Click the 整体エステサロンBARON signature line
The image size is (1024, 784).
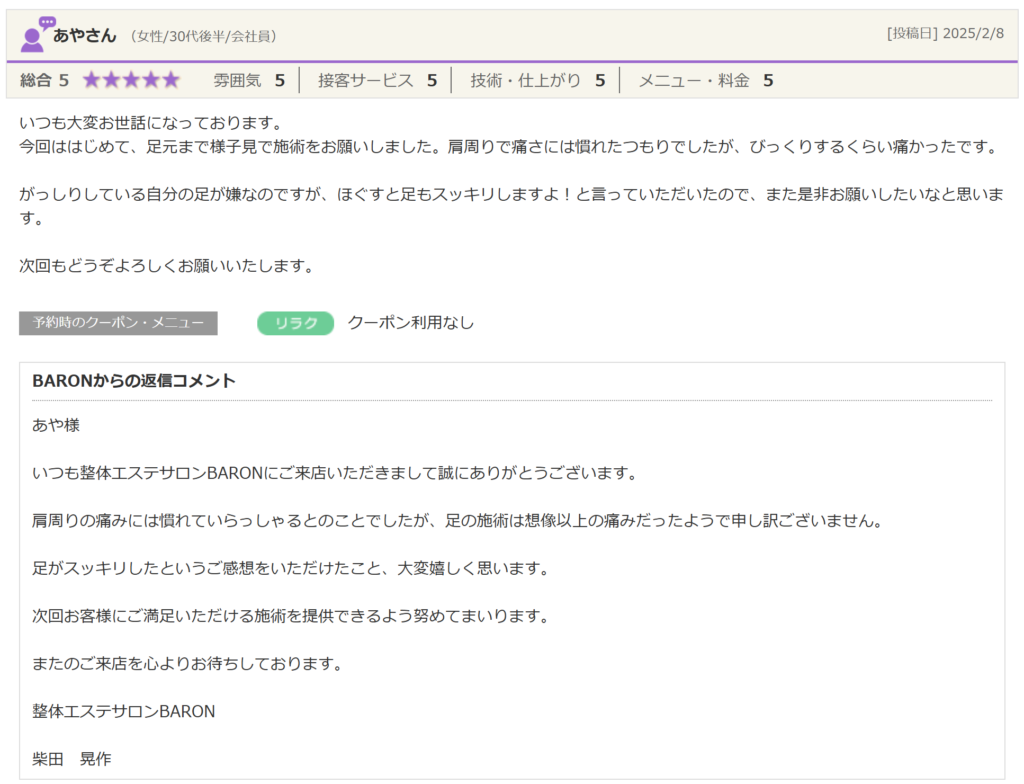pyautogui.click(x=124, y=712)
